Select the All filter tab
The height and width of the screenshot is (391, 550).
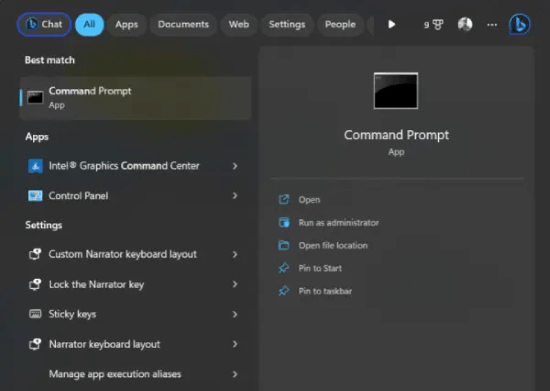[89, 24]
